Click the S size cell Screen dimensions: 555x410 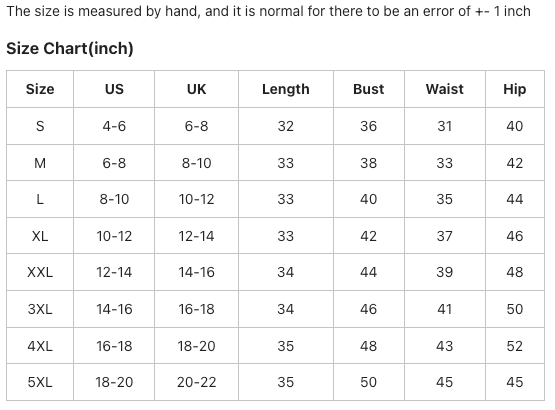tap(40, 126)
